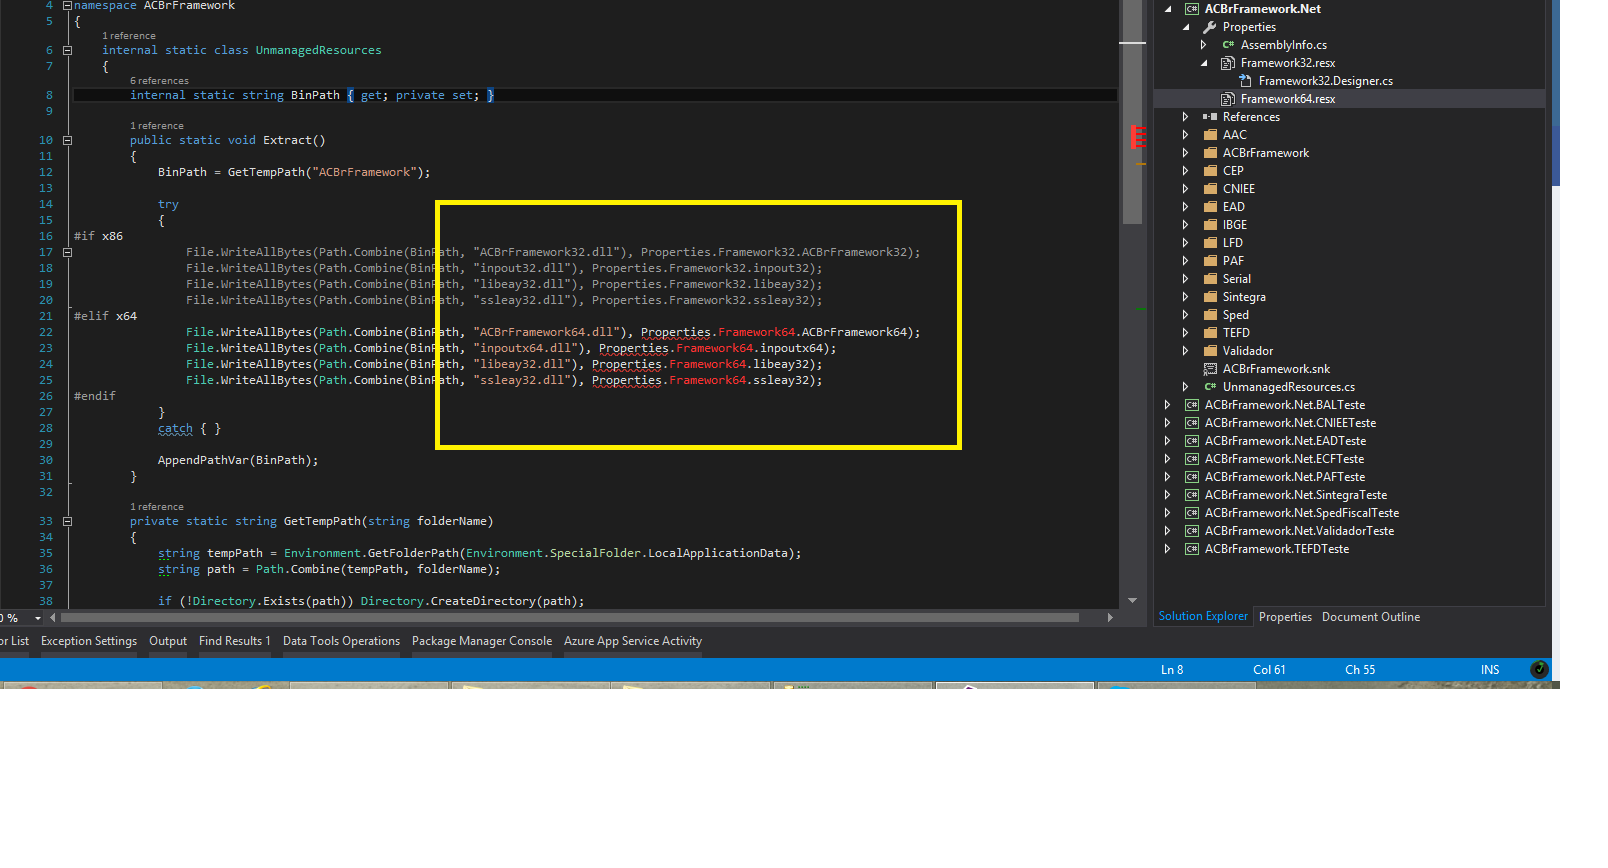Open Framework32.Designer.cs file
Image resolution: width=1608 pixels, height=868 pixels.
(x=1325, y=81)
